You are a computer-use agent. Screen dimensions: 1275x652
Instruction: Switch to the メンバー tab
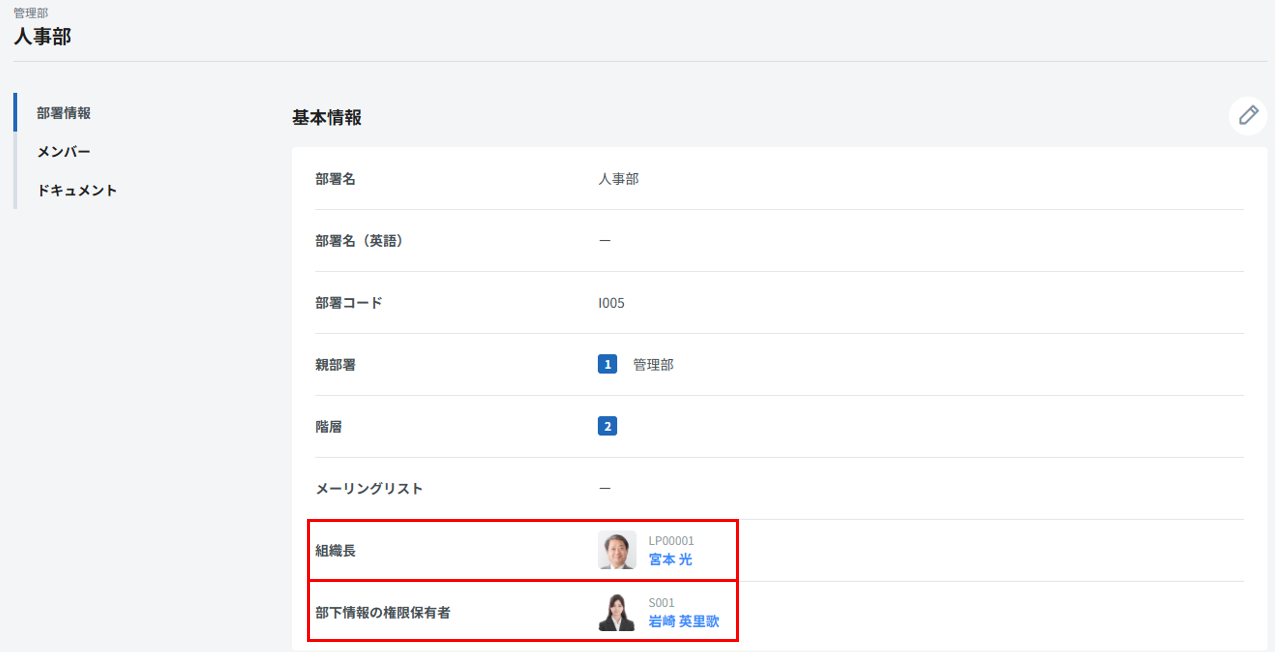pos(64,151)
